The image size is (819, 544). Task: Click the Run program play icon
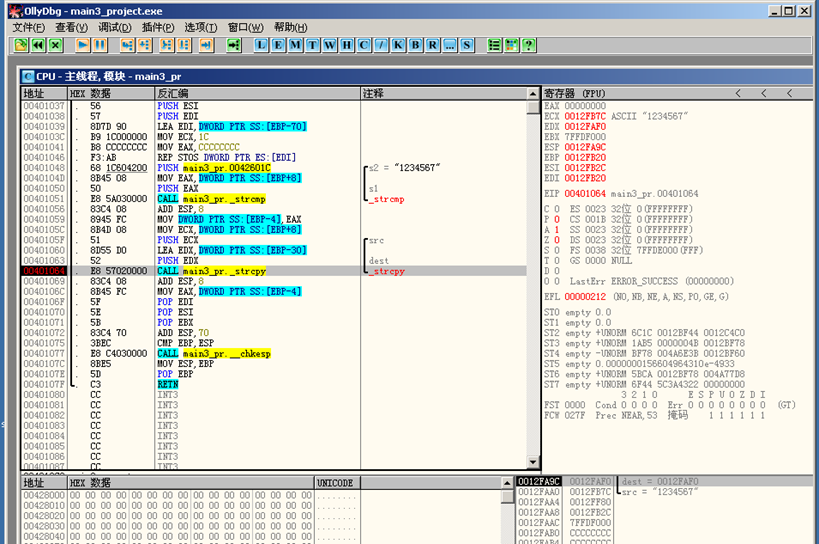[x=83, y=45]
